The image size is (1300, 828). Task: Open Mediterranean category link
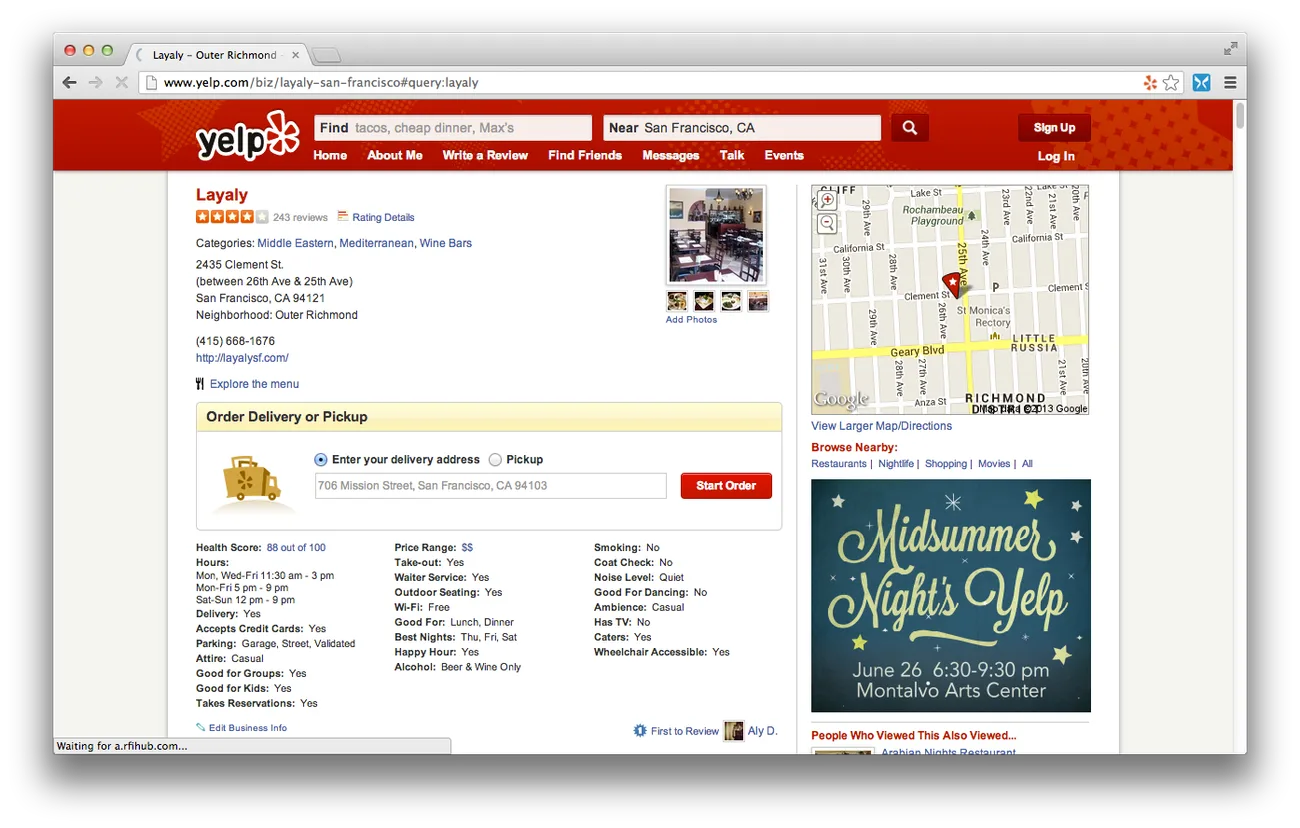click(x=376, y=243)
